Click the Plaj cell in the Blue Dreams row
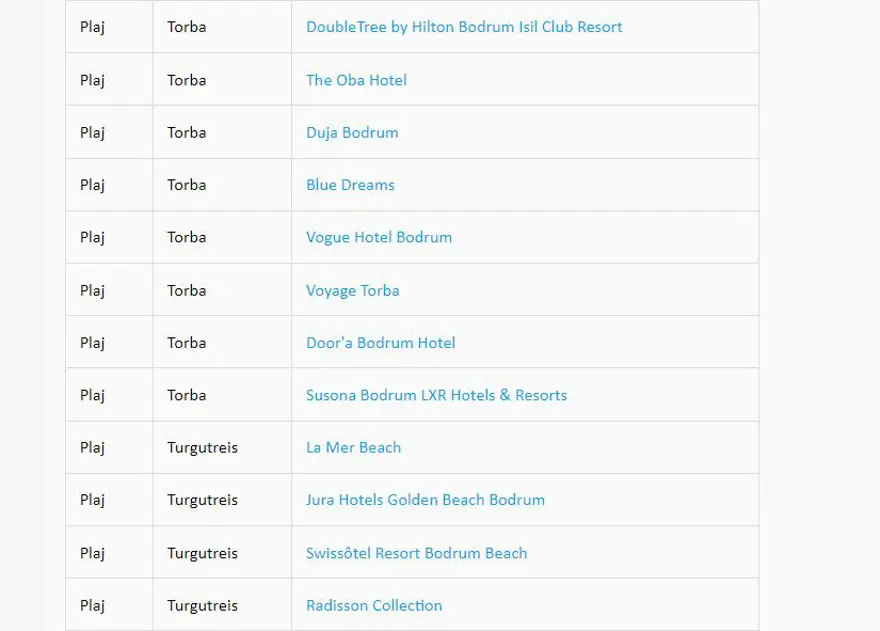This screenshot has width=880, height=631. 92,185
